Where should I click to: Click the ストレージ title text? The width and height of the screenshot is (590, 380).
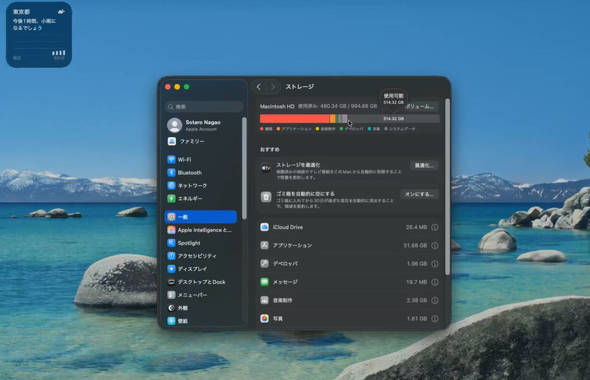(300, 87)
